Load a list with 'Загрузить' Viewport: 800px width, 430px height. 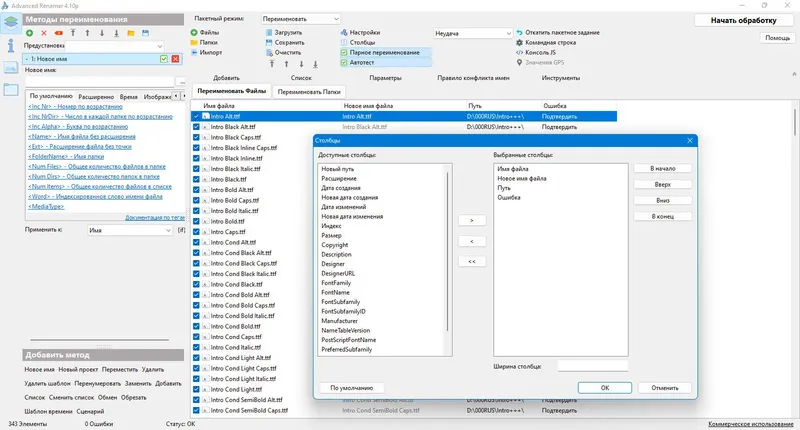[x=284, y=33]
